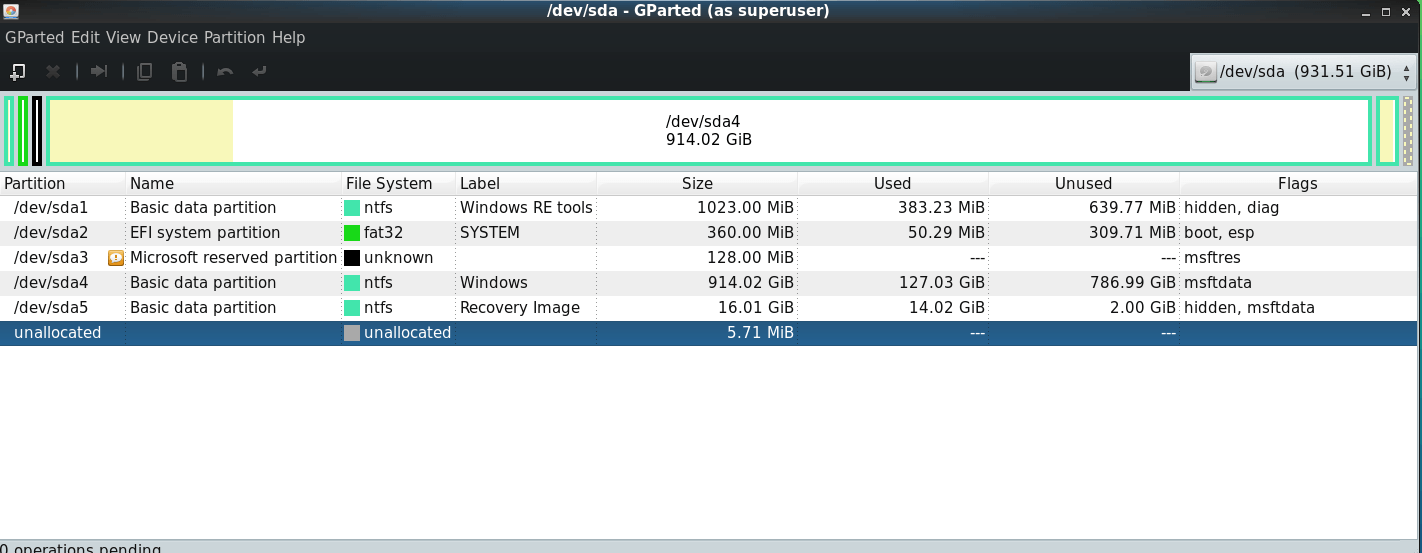Open the View menu

pyautogui.click(x=123, y=38)
